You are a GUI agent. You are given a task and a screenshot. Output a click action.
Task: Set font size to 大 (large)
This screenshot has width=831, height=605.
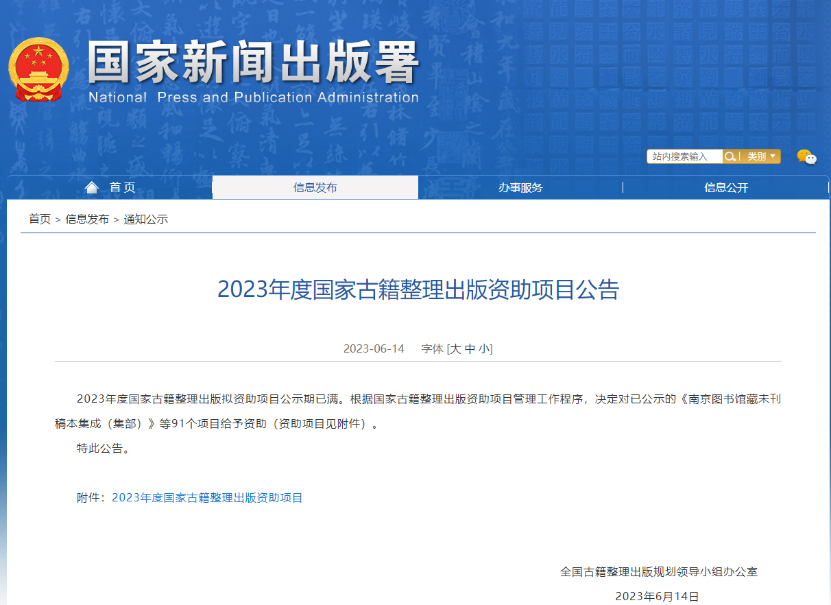pos(455,349)
